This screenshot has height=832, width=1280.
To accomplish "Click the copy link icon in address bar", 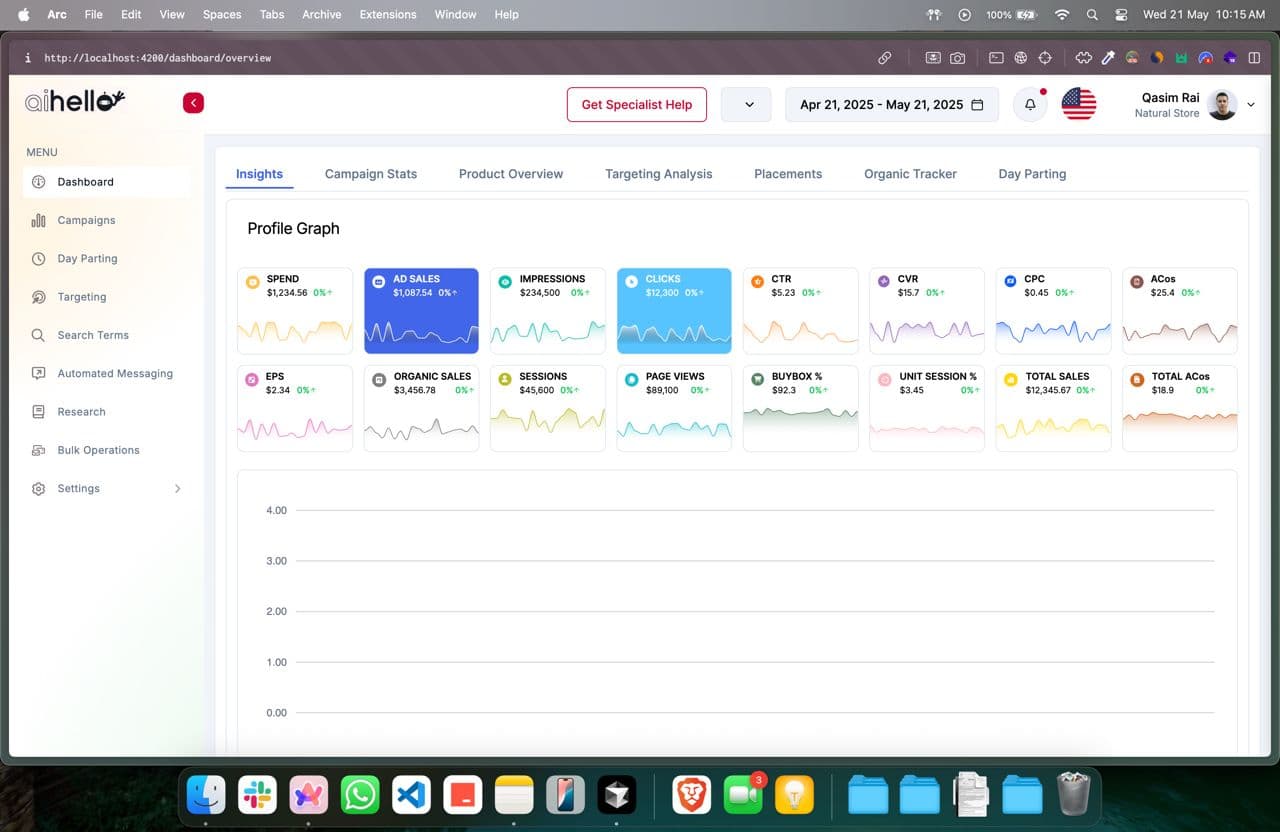I will click(884, 58).
